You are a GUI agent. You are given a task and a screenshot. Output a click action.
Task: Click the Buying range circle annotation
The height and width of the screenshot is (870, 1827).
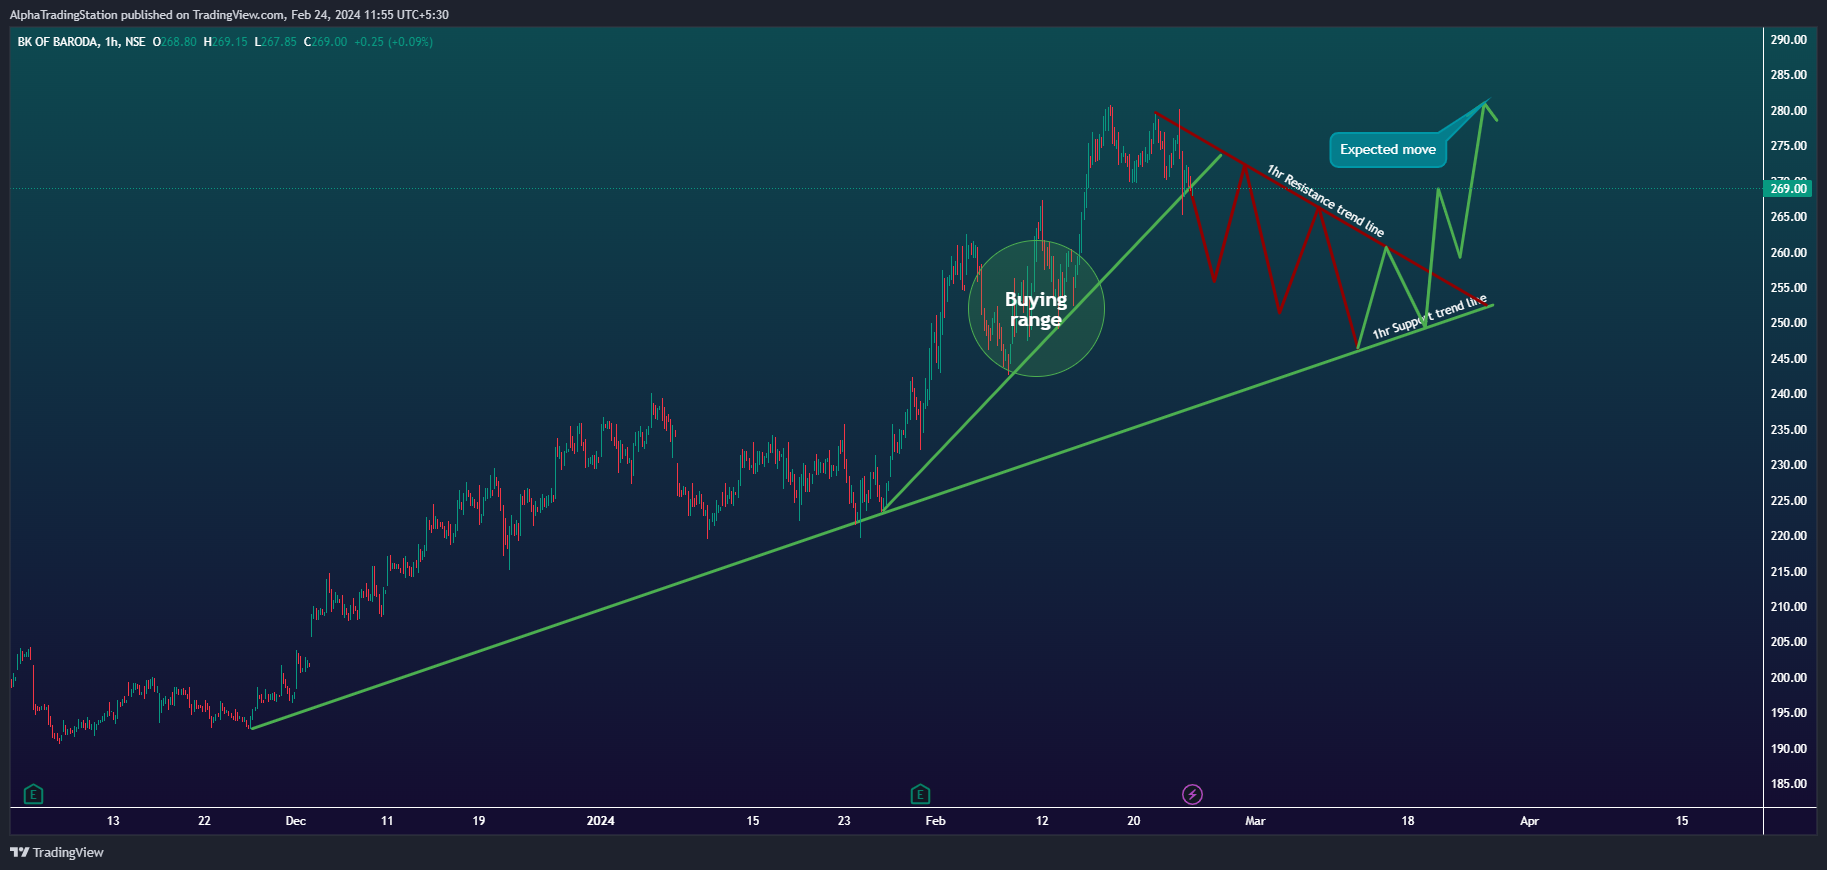tap(1036, 309)
